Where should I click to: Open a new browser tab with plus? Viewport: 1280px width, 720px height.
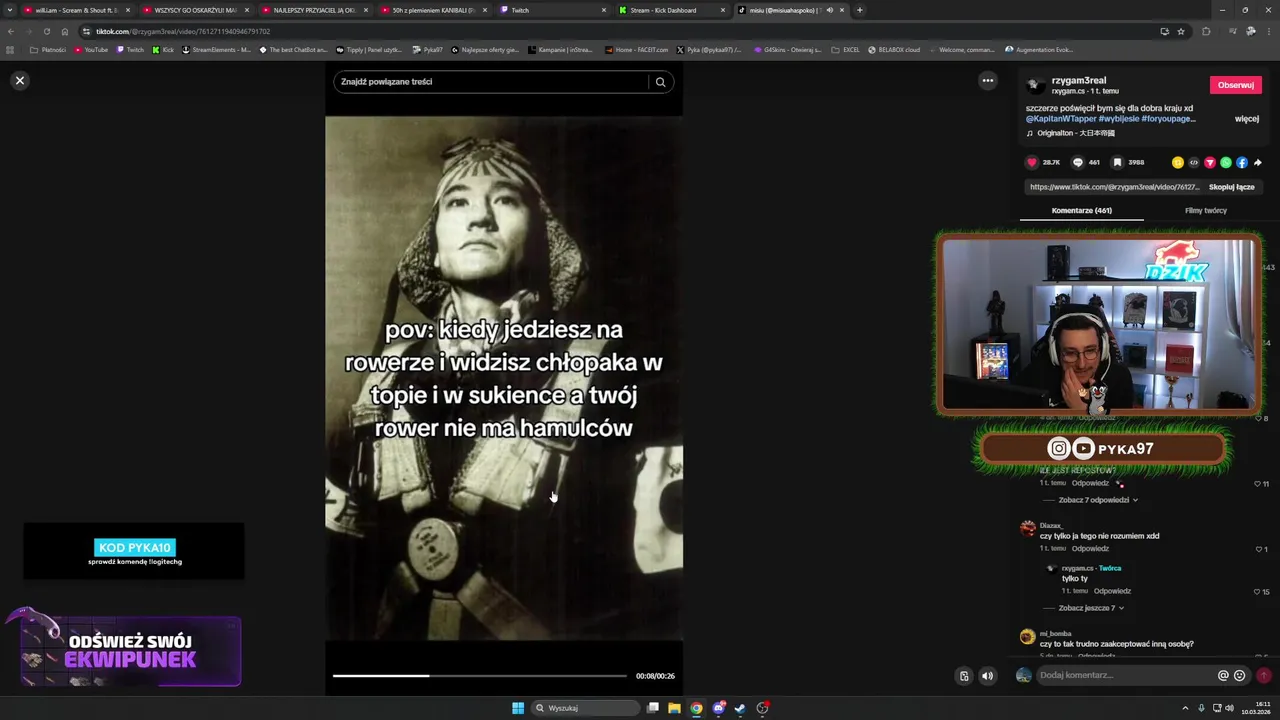(x=860, y=10)
